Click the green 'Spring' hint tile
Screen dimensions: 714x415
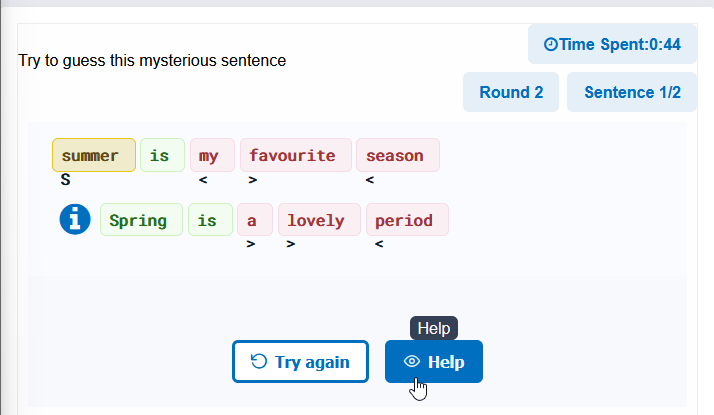[142, 220]
